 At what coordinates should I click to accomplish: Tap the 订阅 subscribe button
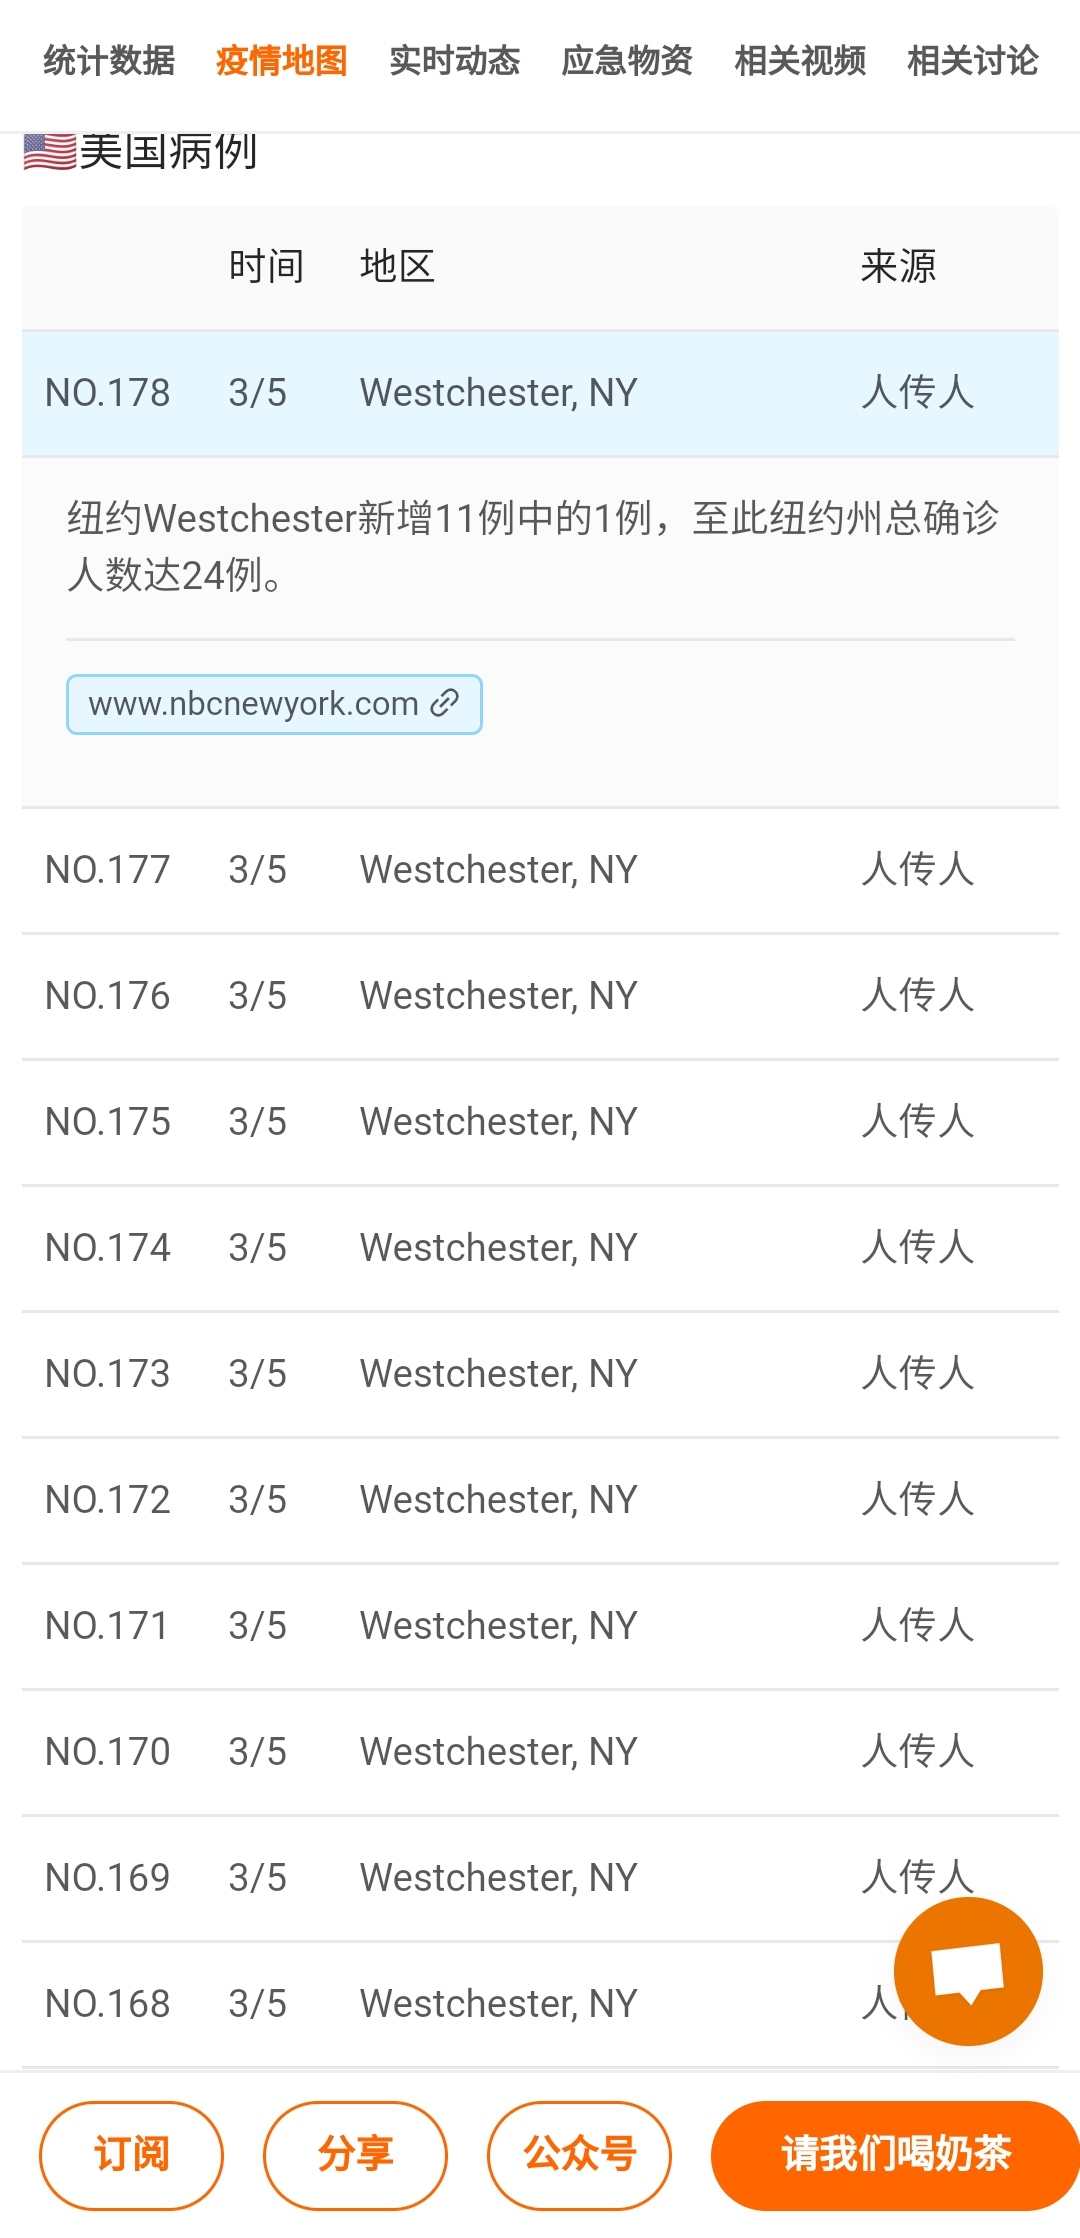click(131, 2155)
